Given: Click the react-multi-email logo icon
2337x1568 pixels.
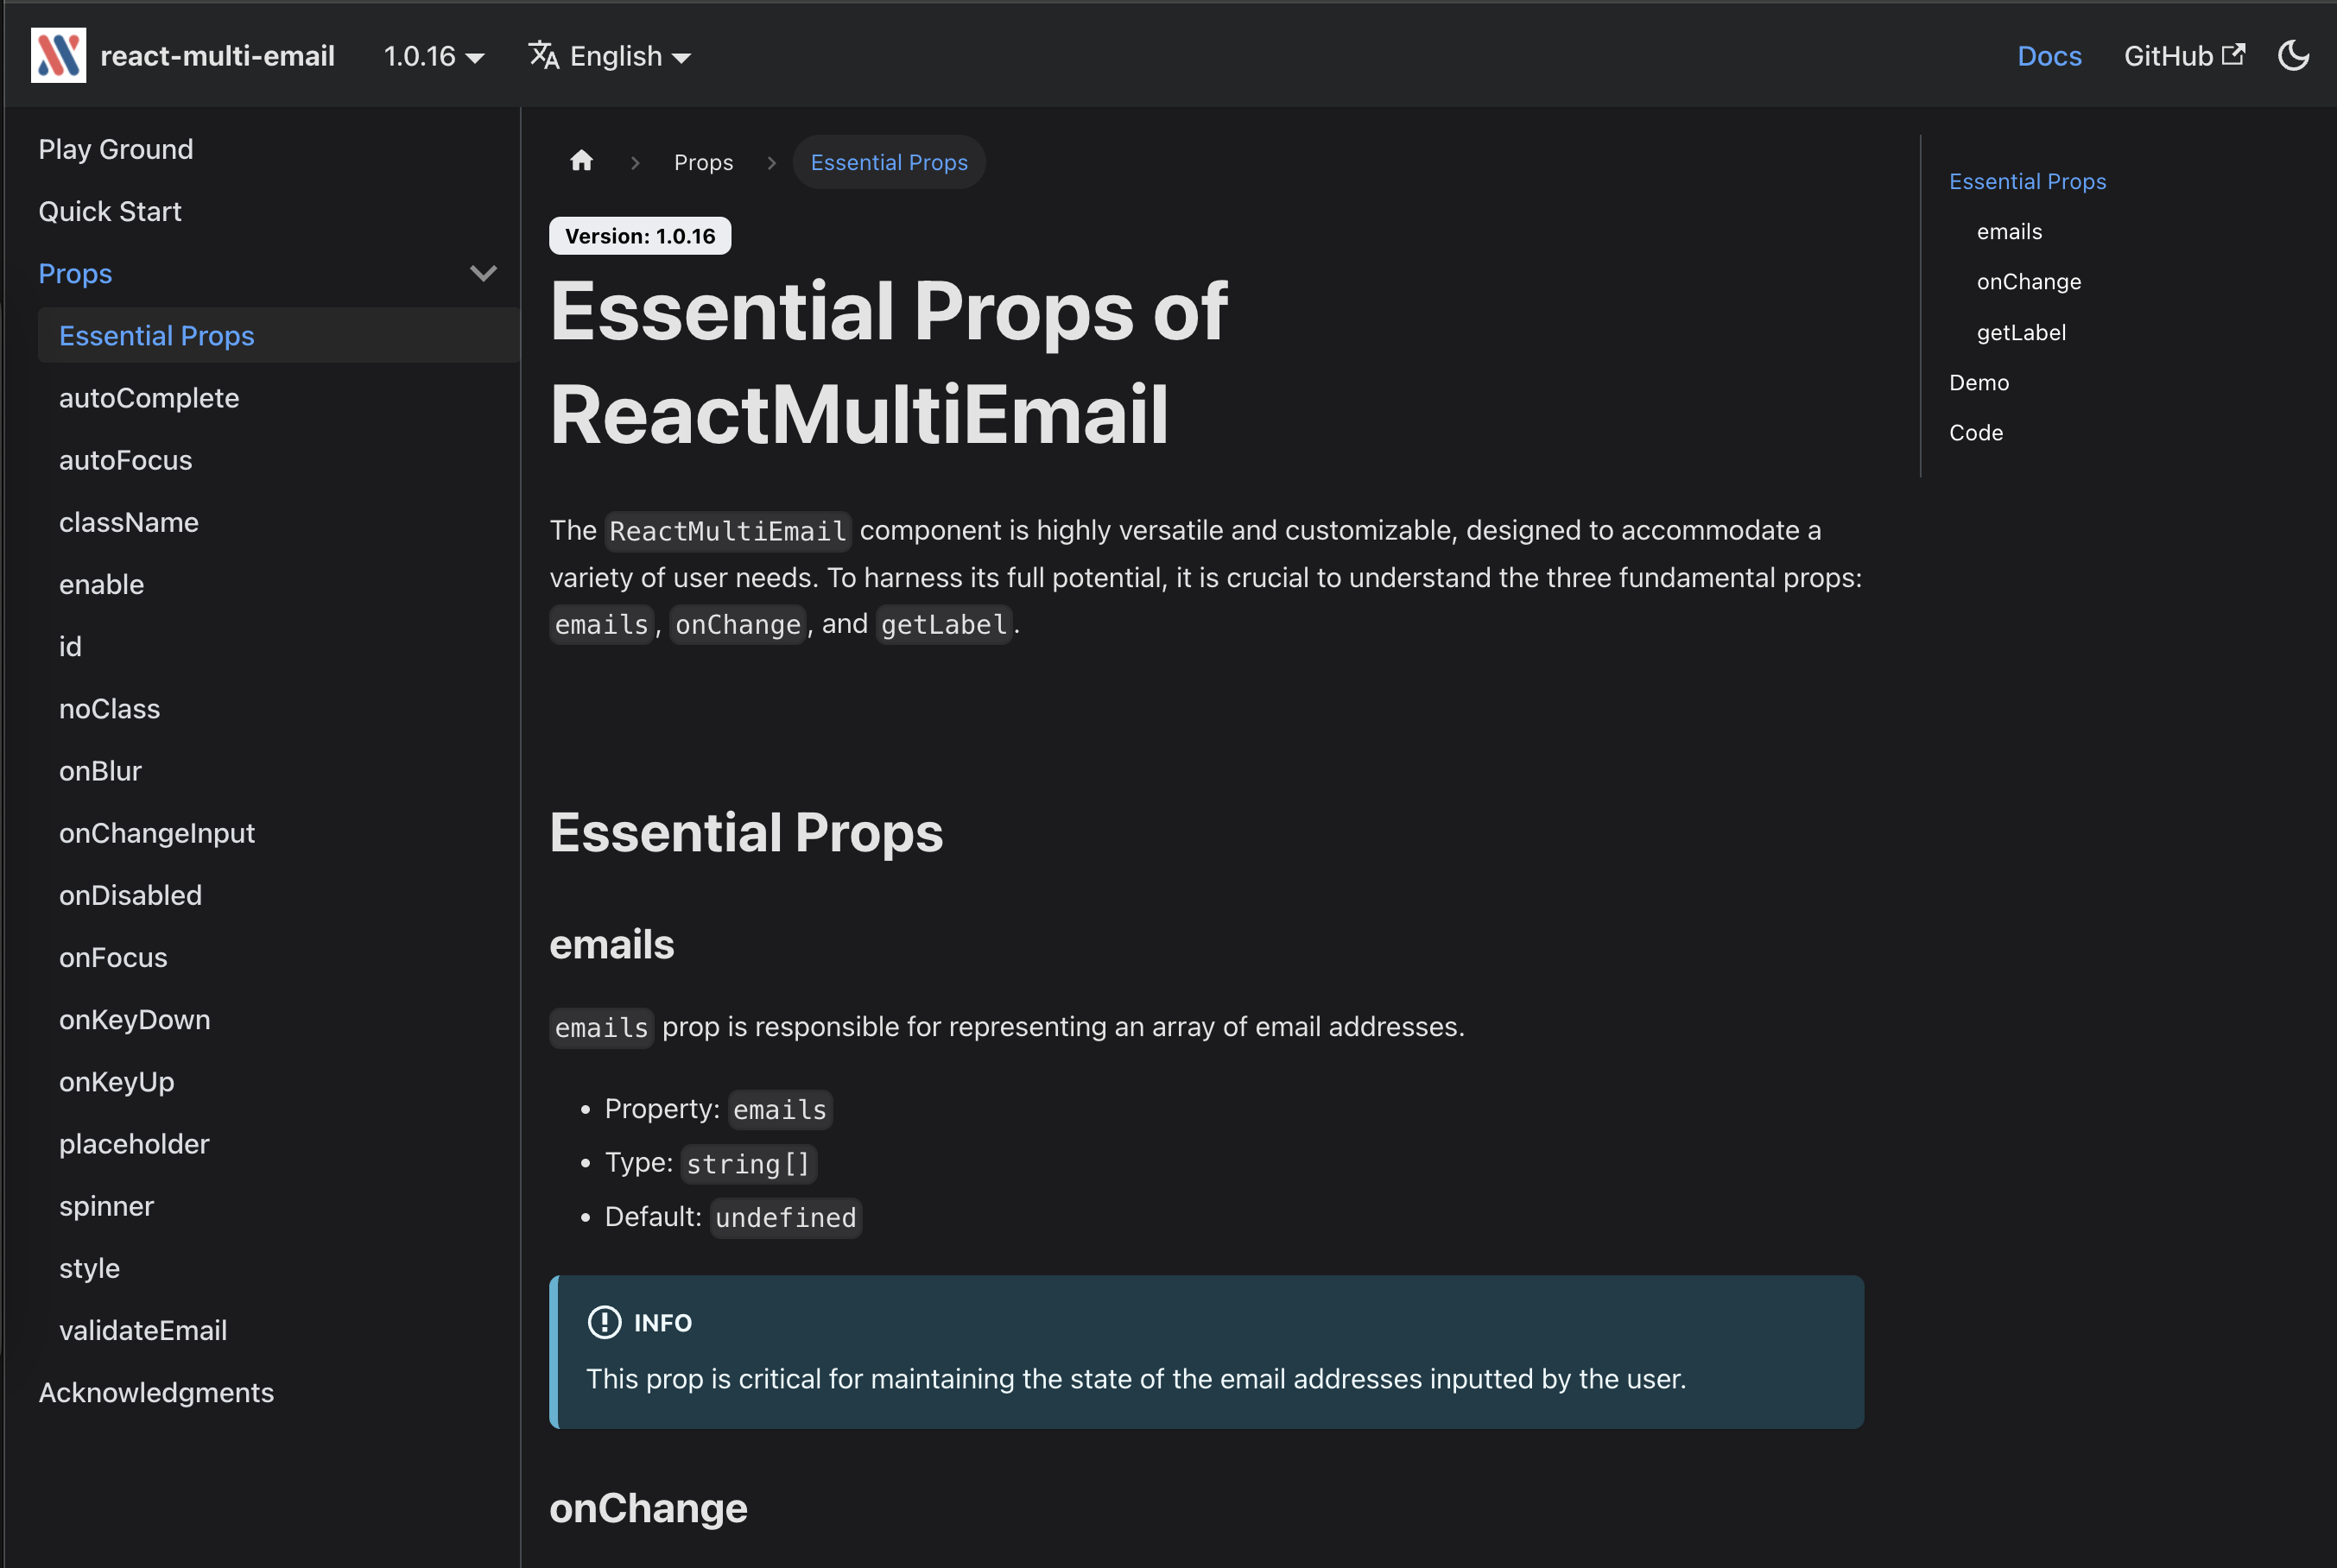Looking at the screenshot, I should [x=58, y=56].
